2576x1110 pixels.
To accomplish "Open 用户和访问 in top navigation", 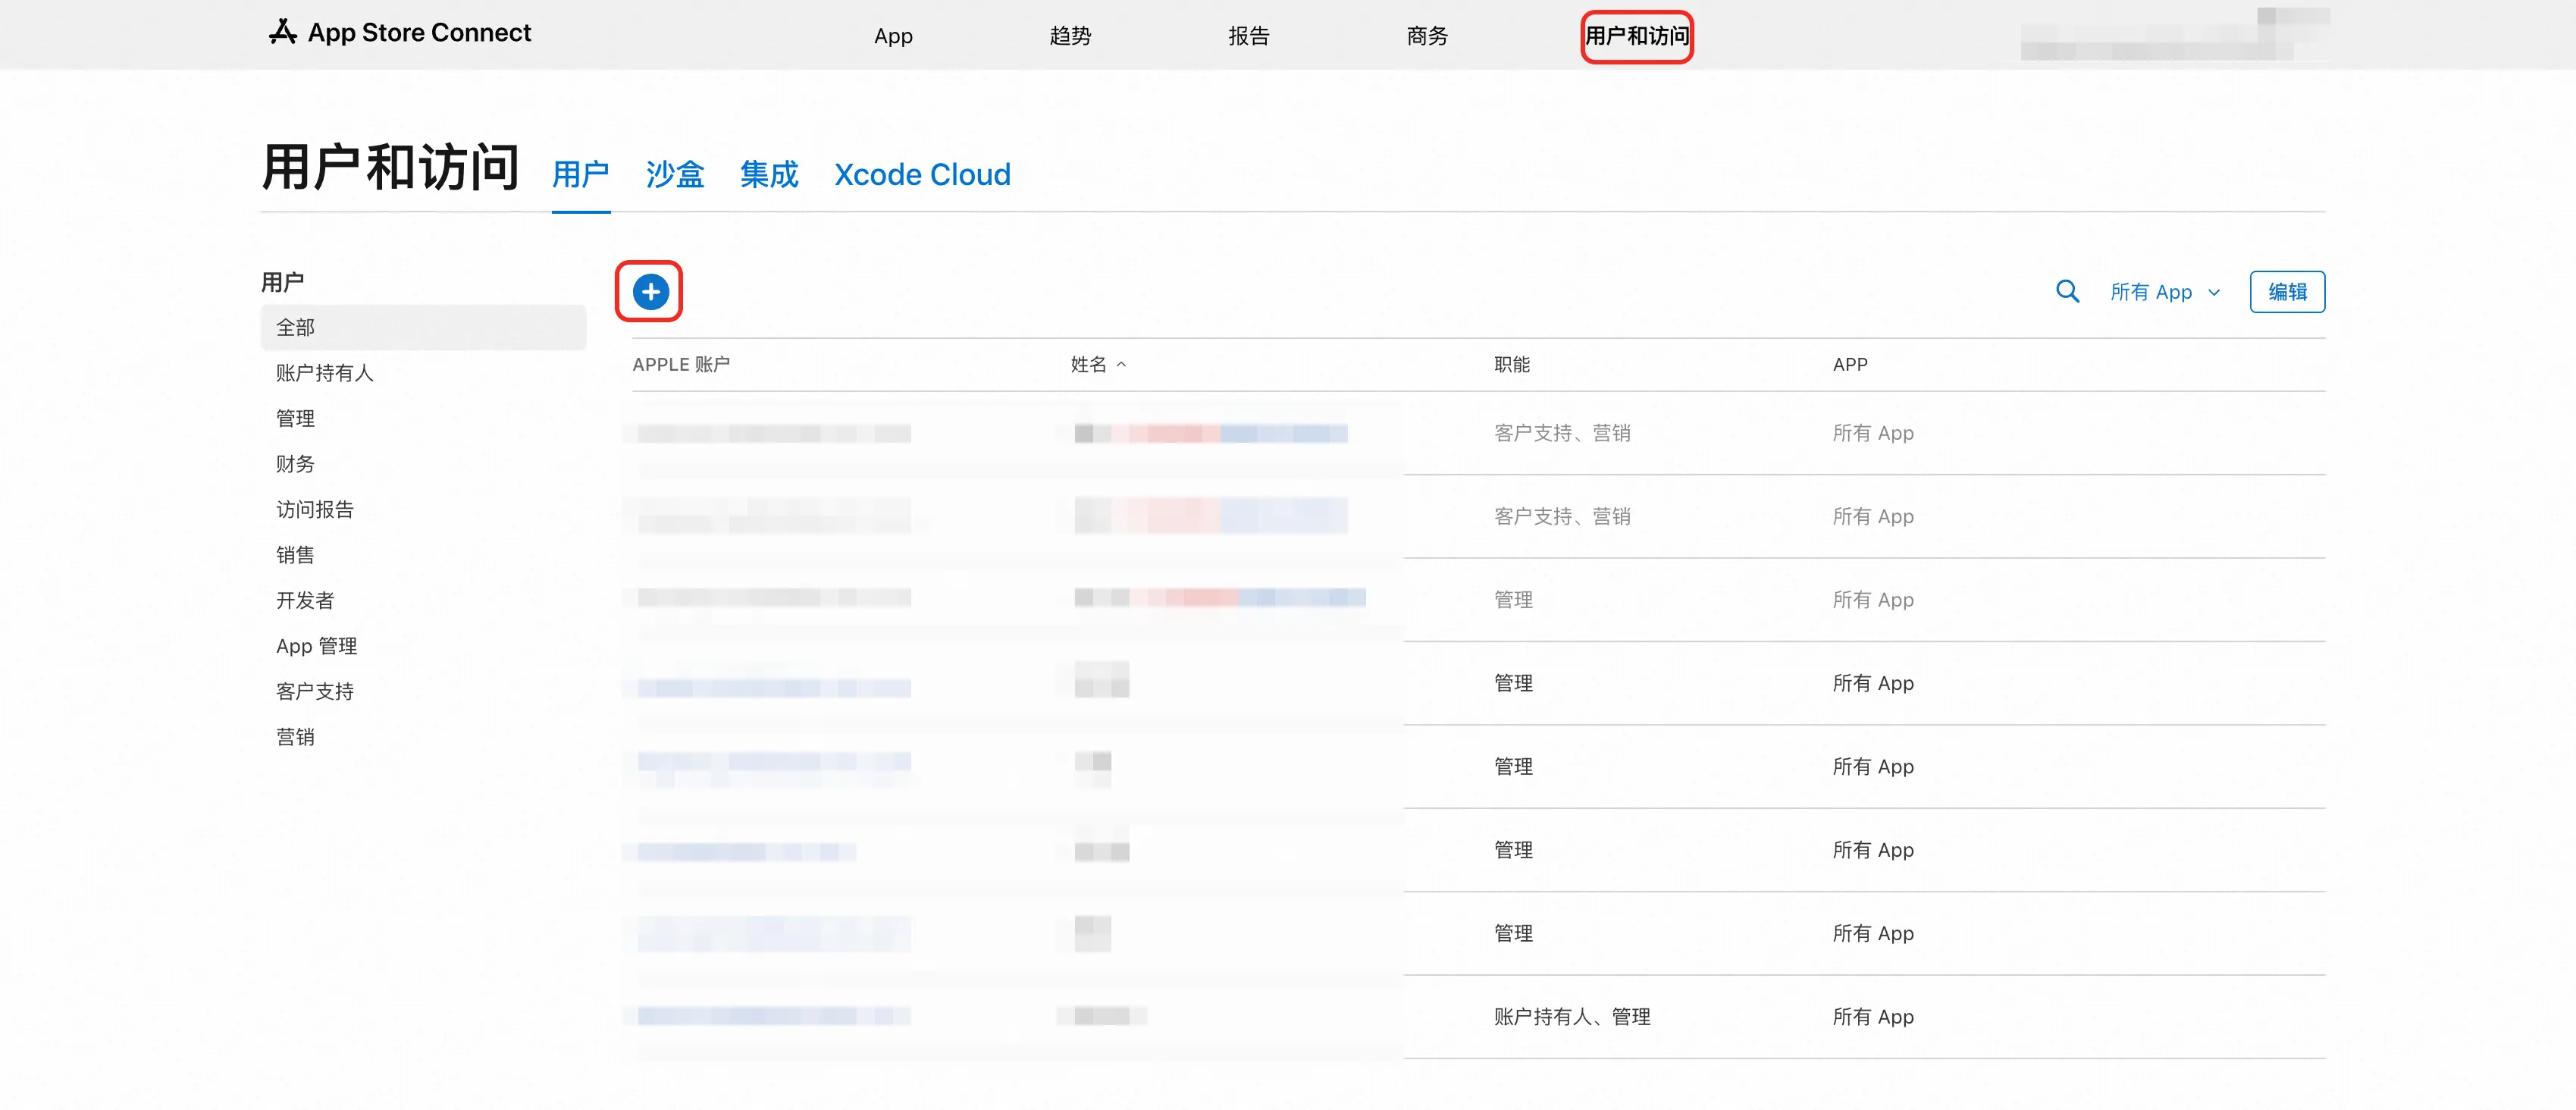I will 1637,36.
